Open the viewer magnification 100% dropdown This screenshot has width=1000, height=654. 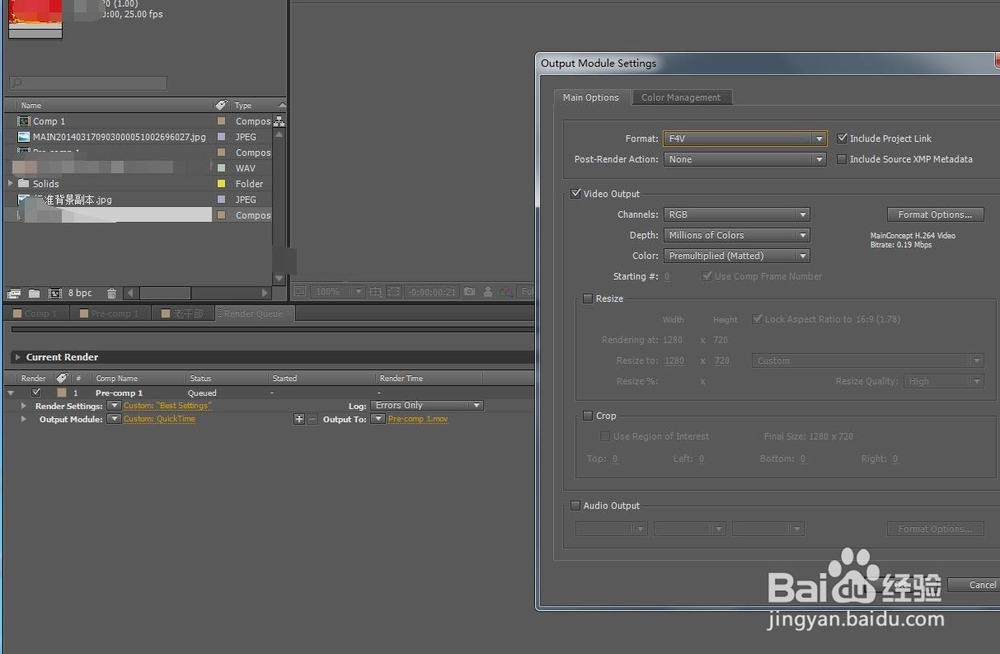pos(337,292)
